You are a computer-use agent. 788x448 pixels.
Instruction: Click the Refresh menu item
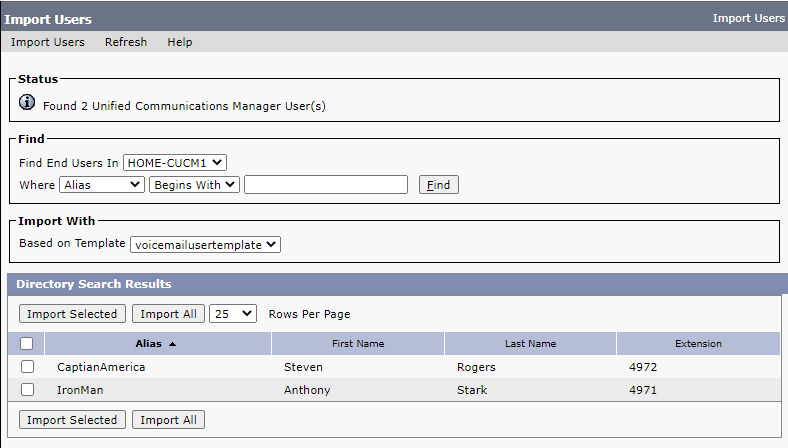(x=126, y=42)
